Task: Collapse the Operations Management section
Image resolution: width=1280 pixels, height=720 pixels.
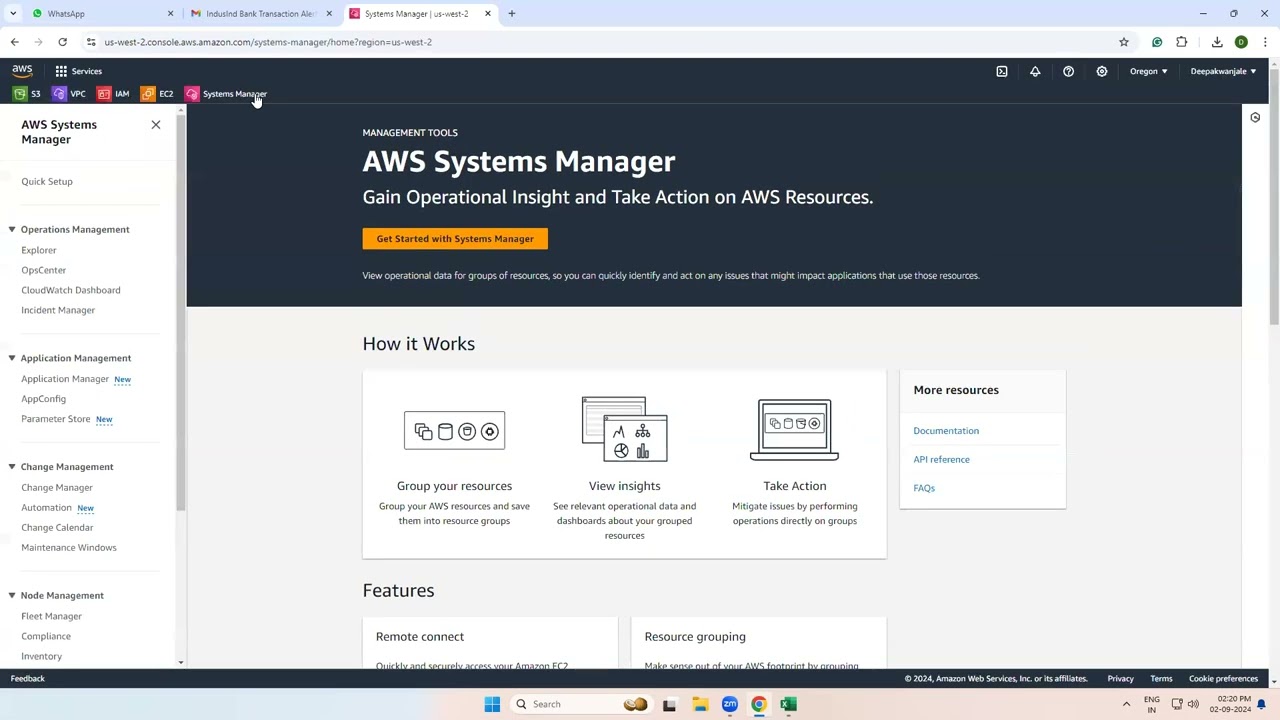Action: tap(12, 229)
